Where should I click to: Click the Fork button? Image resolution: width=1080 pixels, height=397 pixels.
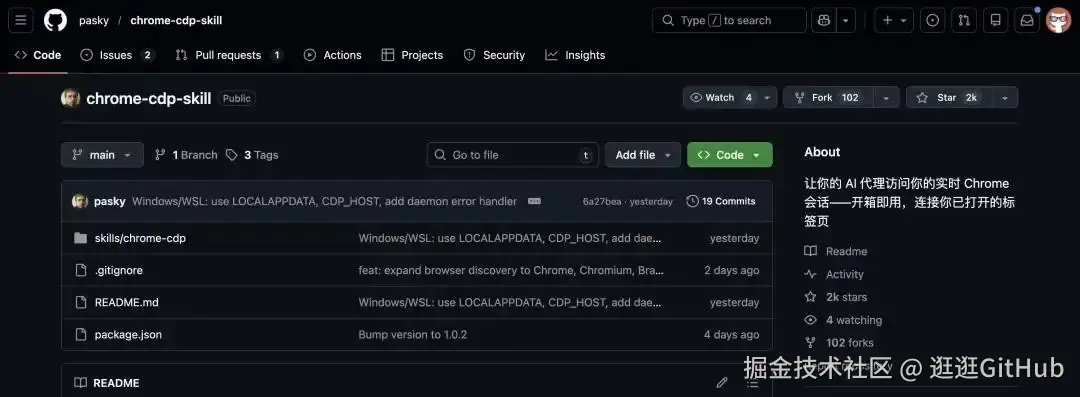point(828,98)
